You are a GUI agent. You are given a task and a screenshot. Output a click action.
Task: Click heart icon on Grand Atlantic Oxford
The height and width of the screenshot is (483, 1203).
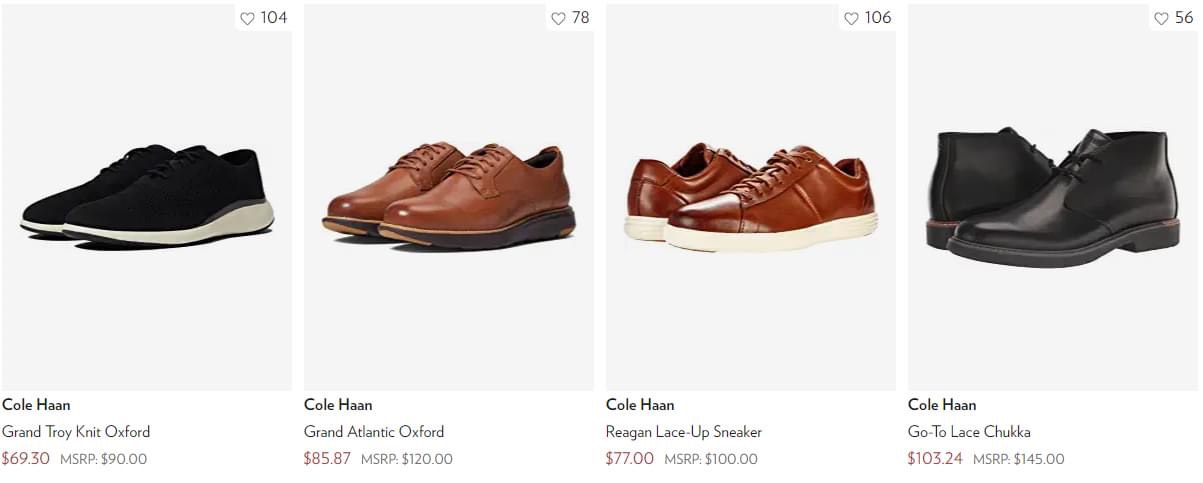point(558,18)
